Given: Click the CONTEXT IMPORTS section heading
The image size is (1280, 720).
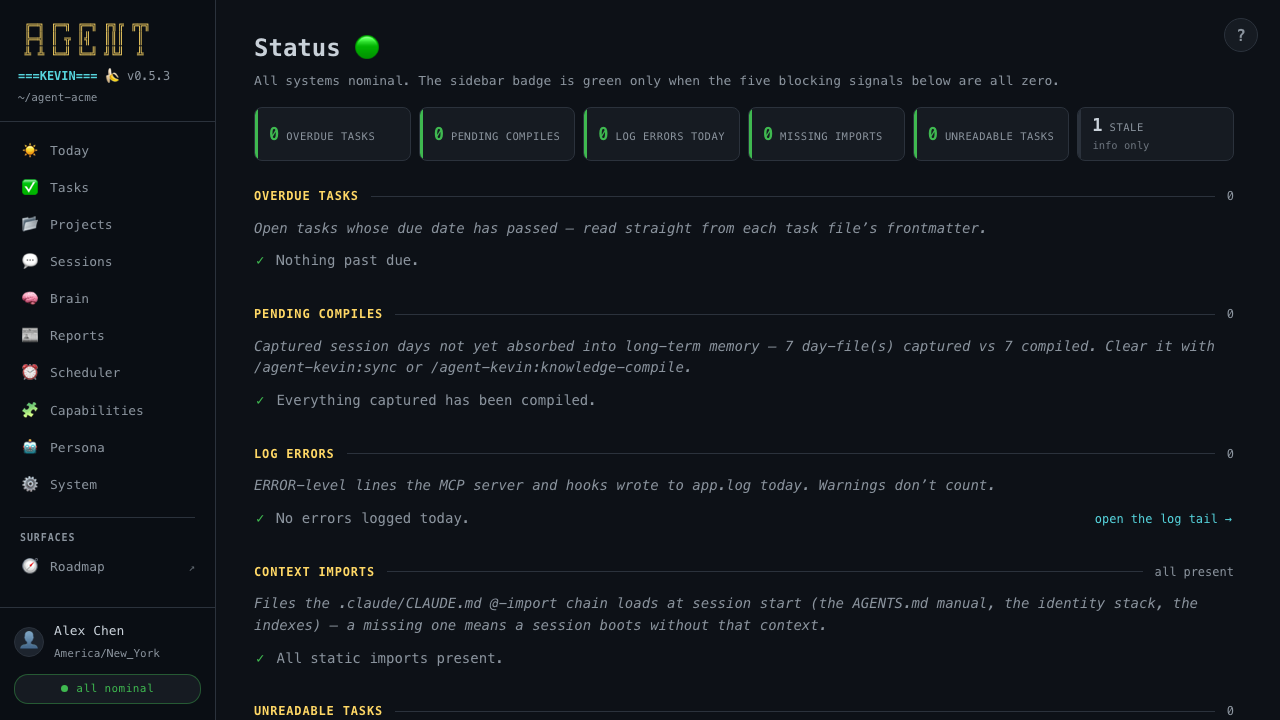Looking at the screenshot, I should pyautogui.click(x=314, y=572).
